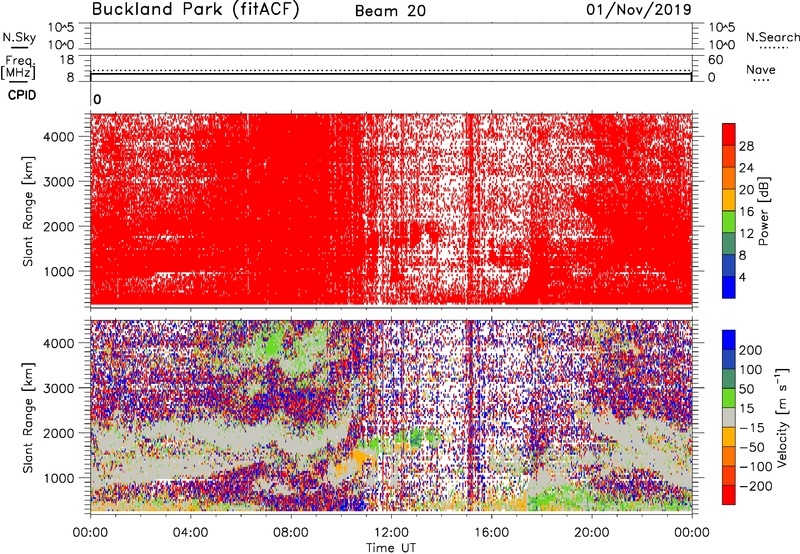Click the 'N.Search' legend label
This screenshot has width=800, height=554.
point(772,37)
